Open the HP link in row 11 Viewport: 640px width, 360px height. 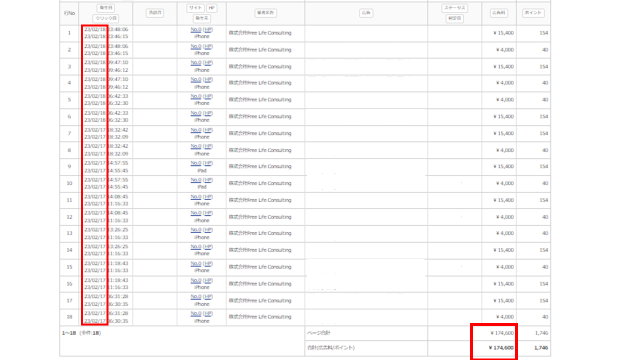point(208,197)
